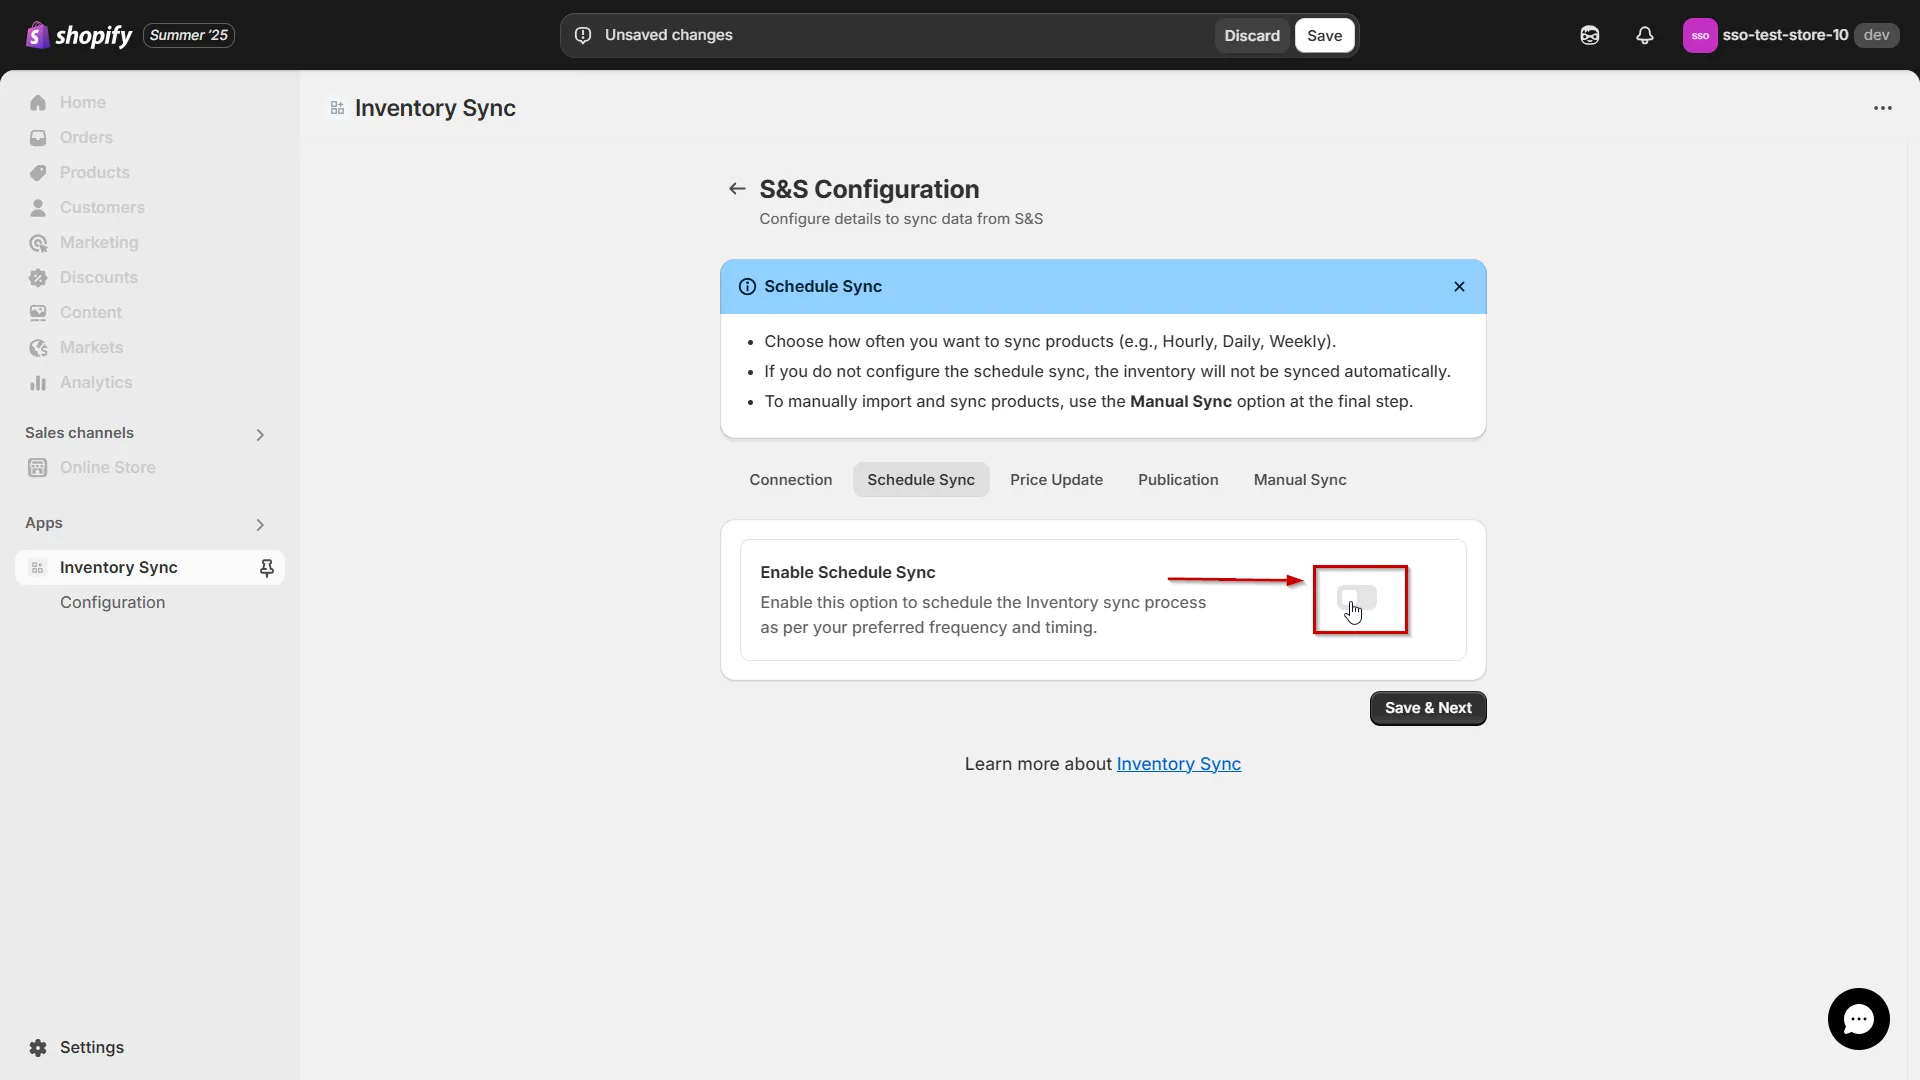Click the Save & Next button

[x=1427, y=708]
